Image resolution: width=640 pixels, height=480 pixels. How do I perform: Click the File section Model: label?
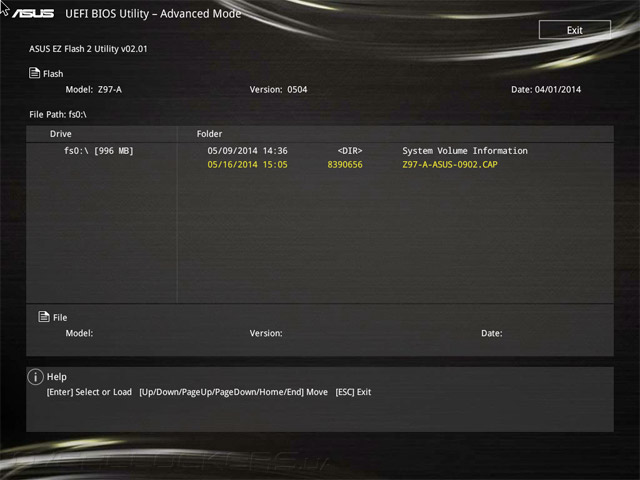click(x=79, y=333)
